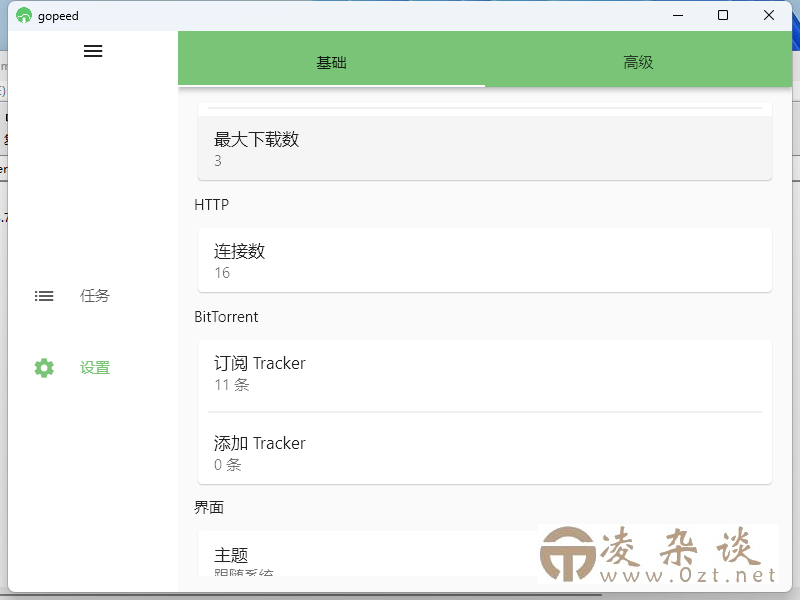Open the 添加 Tracker setting
800x600 pixels.
[x=485, y=453]
